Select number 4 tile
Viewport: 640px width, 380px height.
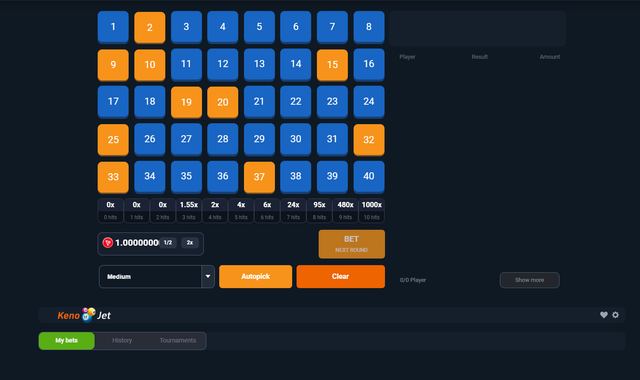point(223,27)
